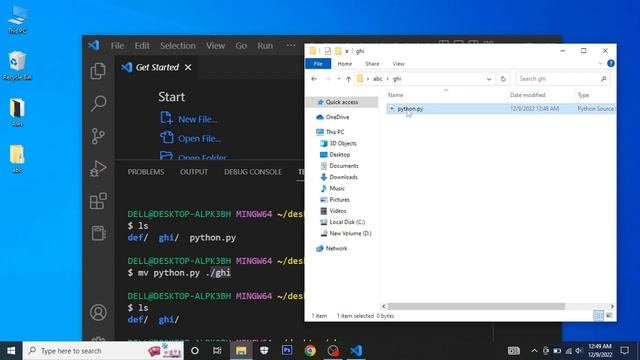Open the View ribbon tab in File Explorer
Screen dimensions: 640x360
pyautogui.click(x=398, y=64)
